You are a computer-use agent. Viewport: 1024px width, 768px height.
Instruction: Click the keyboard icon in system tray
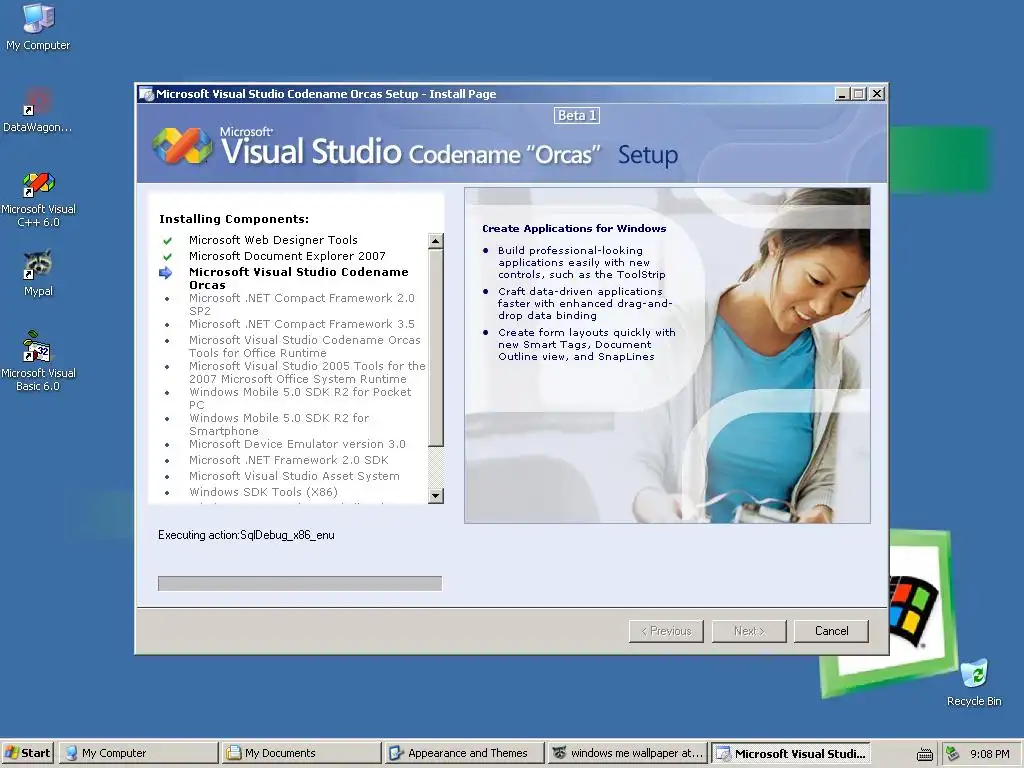(925, 754)
